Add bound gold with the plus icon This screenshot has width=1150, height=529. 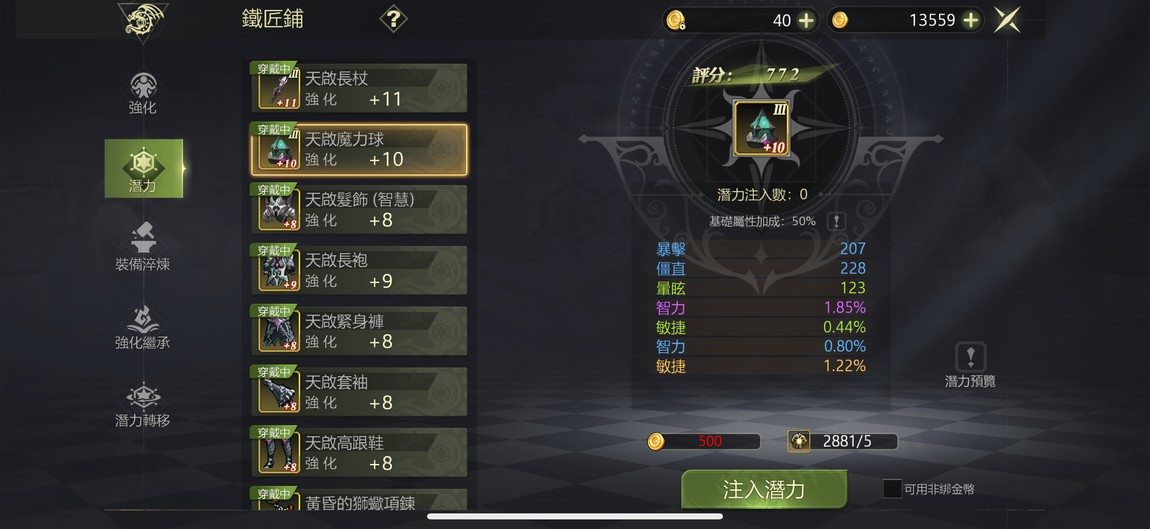pos(806,21)
